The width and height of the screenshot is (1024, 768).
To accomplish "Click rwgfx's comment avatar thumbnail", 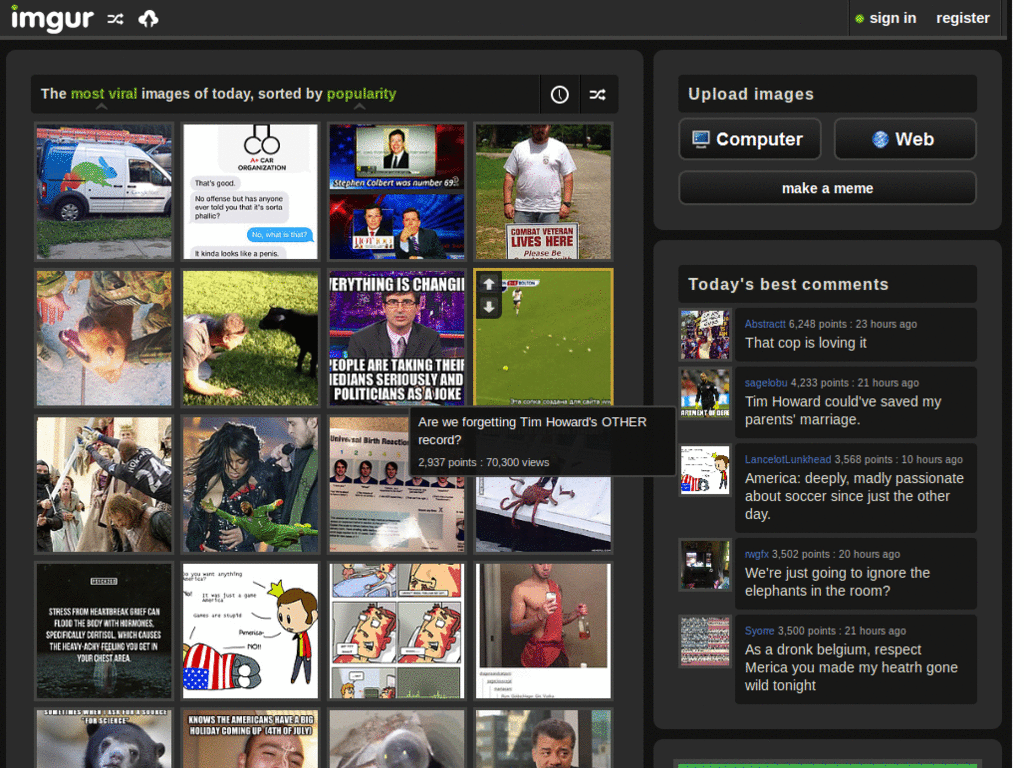I will (x=705, y=565).
